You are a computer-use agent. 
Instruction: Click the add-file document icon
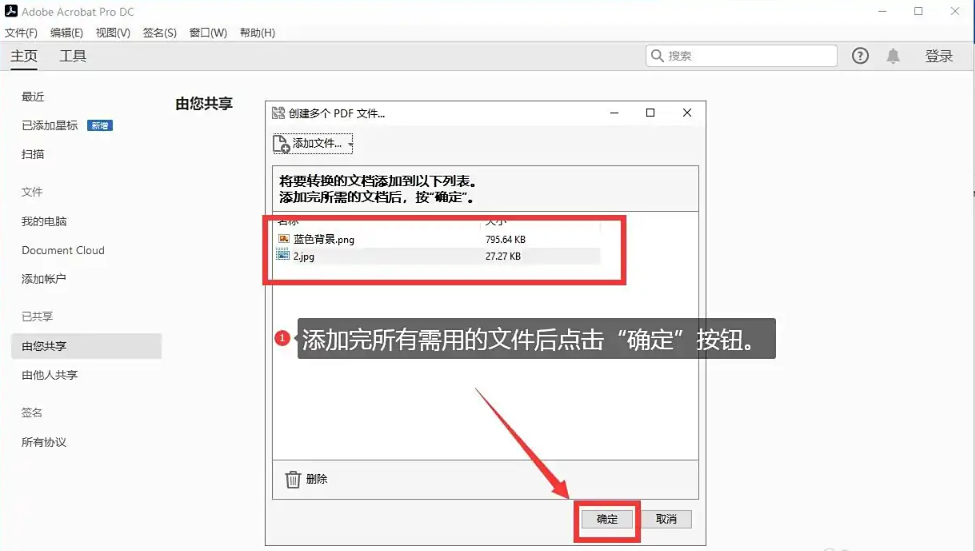click(281, 144)
